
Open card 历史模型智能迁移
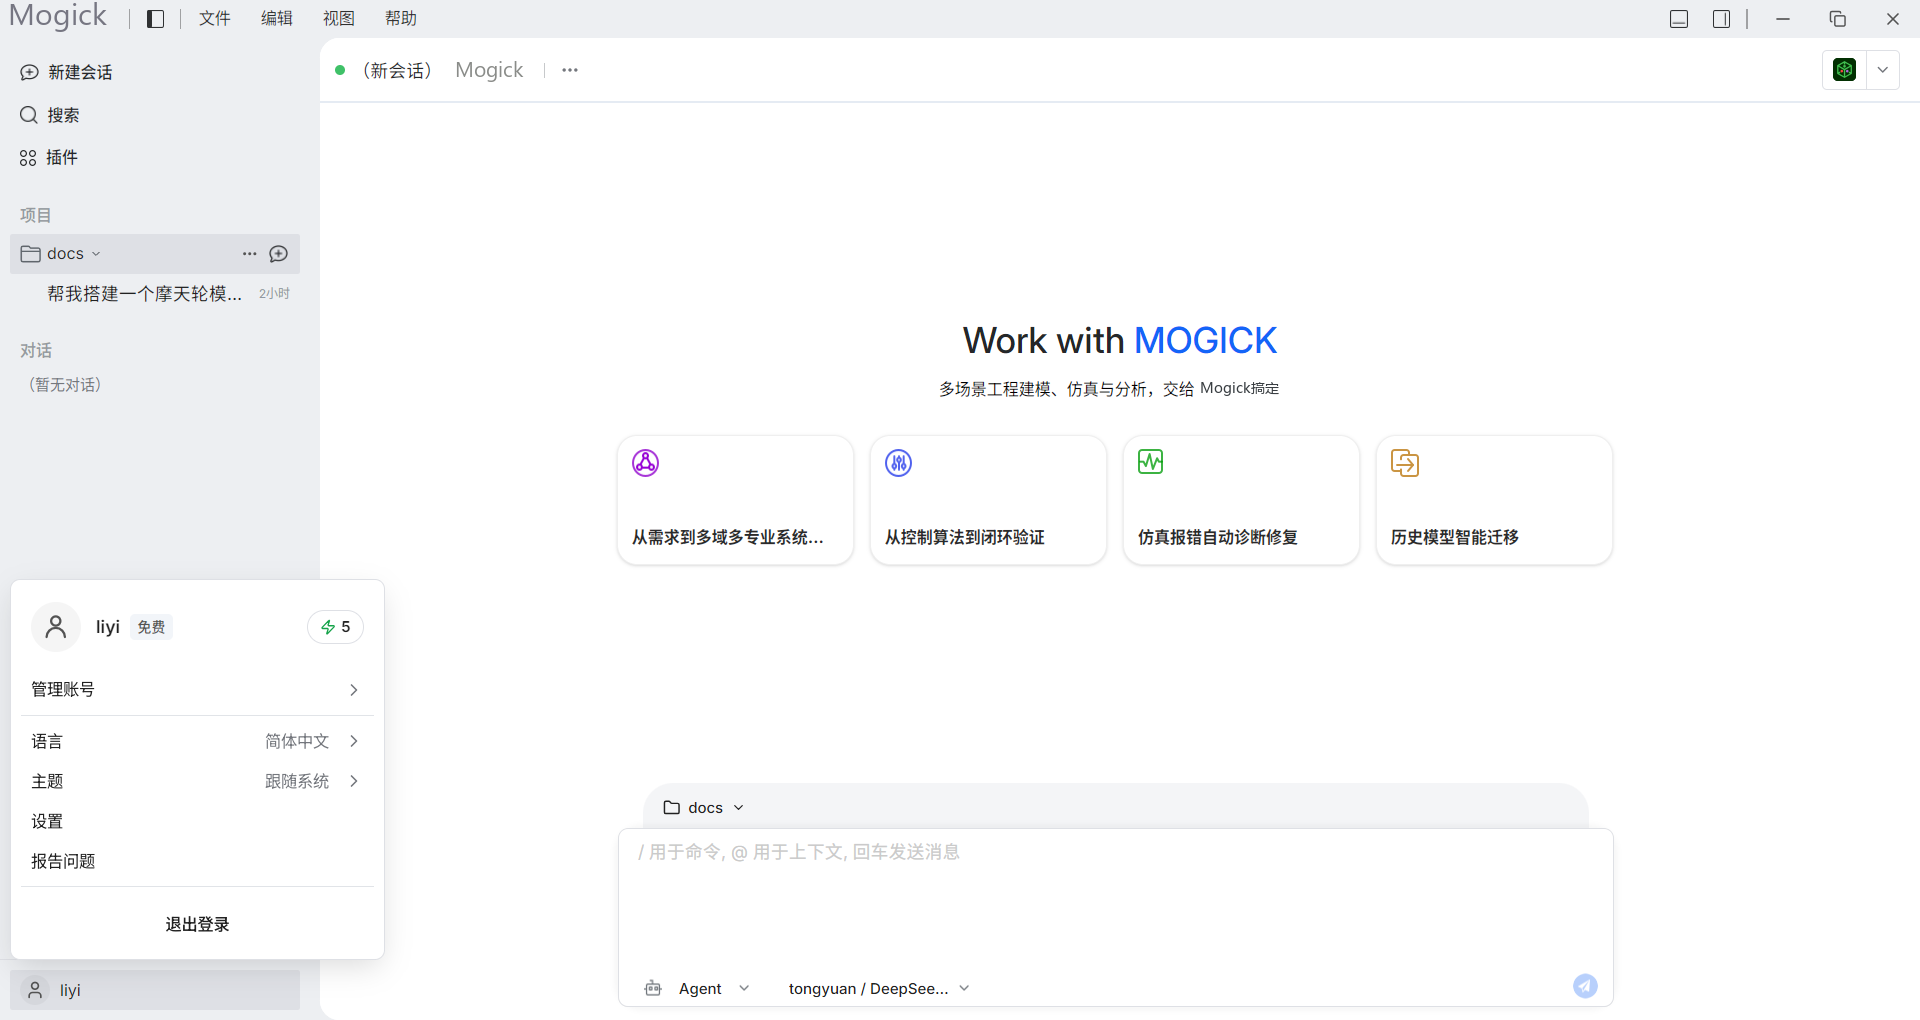1494,500
